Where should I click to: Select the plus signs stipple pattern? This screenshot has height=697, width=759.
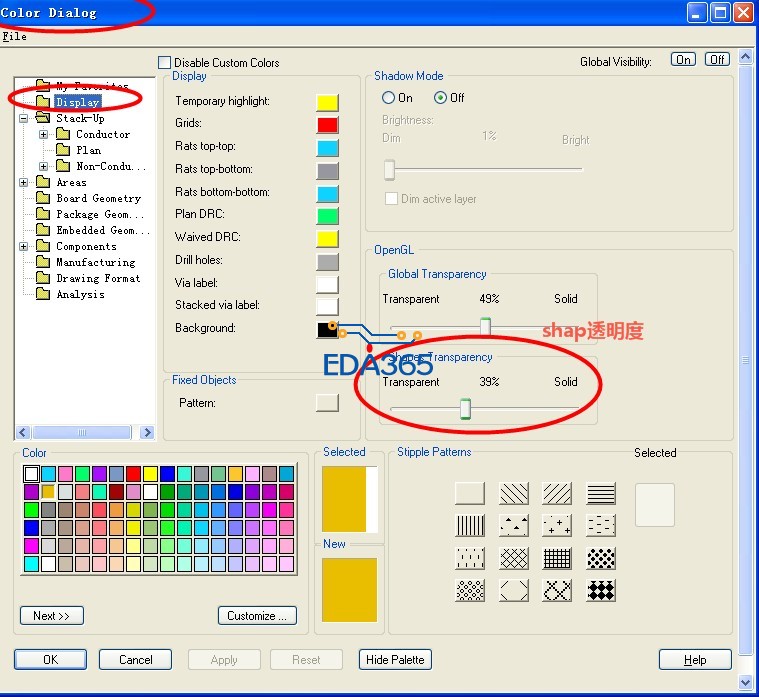[x=557, y=526]
